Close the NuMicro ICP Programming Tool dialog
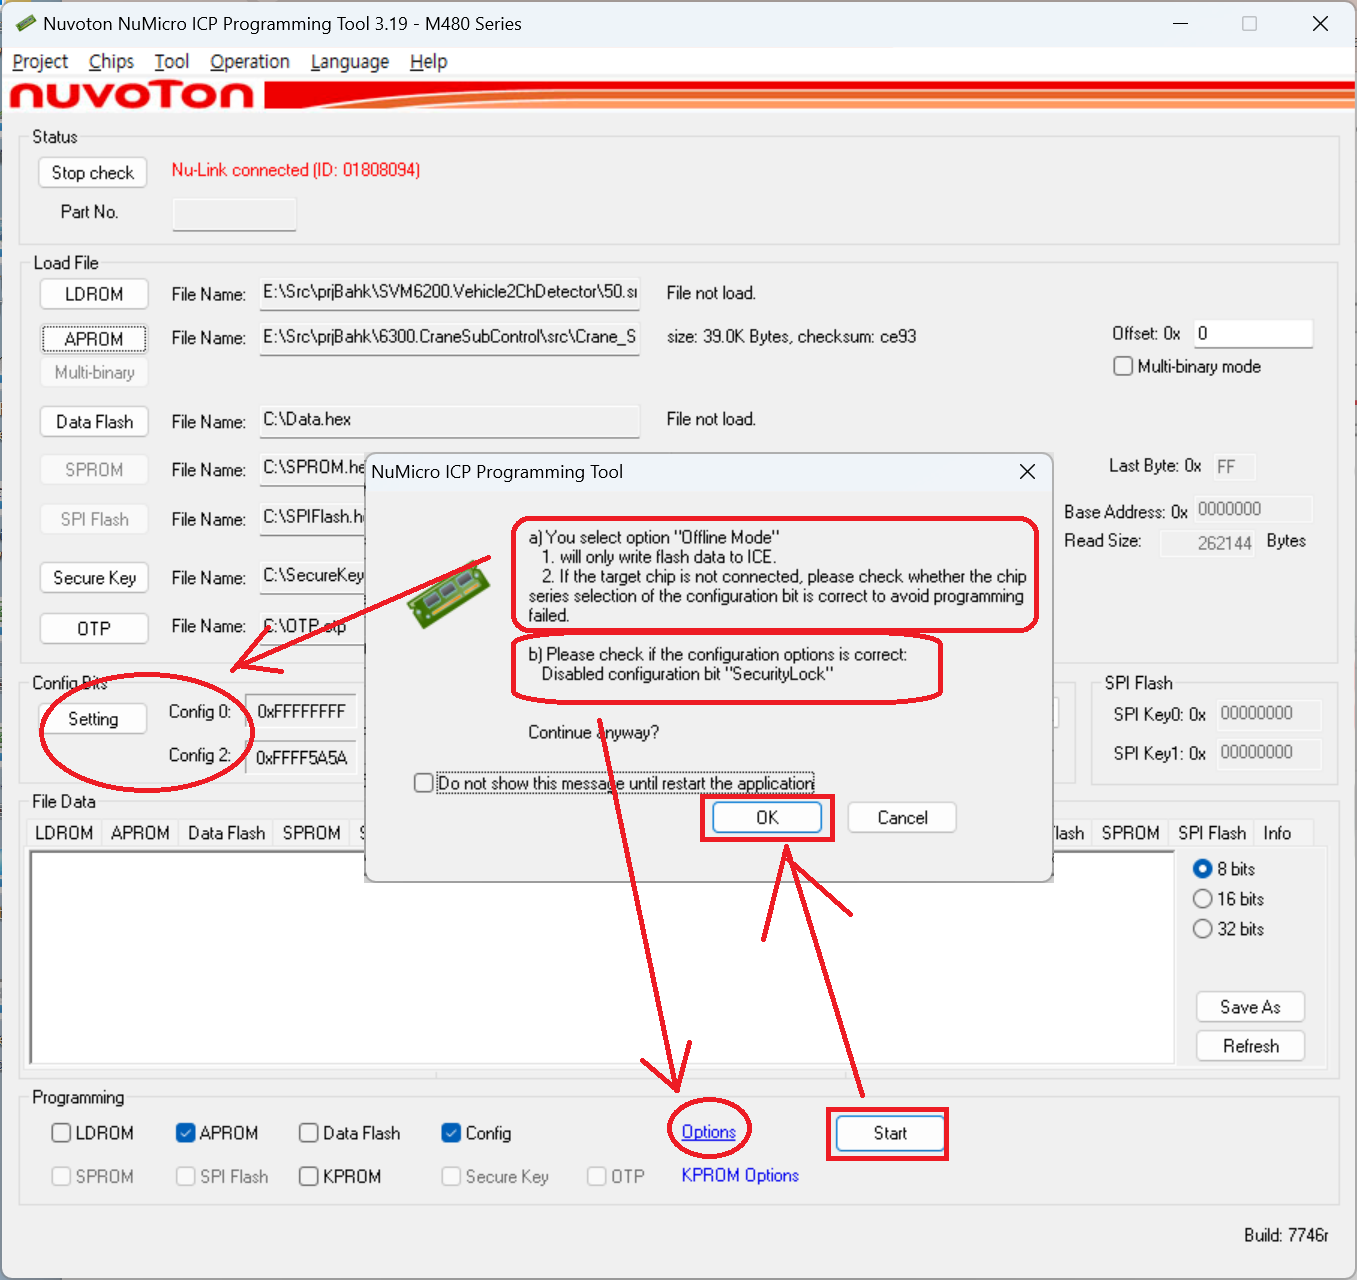The image size is (1357, 1280). click(1027, 471)
